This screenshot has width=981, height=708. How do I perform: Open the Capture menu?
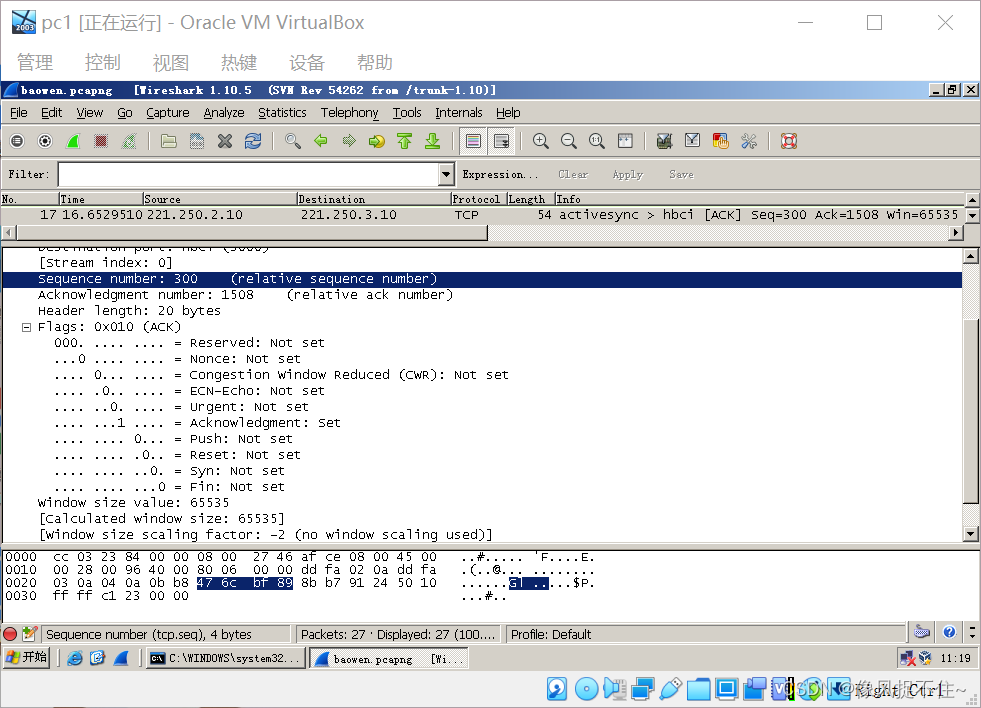point(168,113)
